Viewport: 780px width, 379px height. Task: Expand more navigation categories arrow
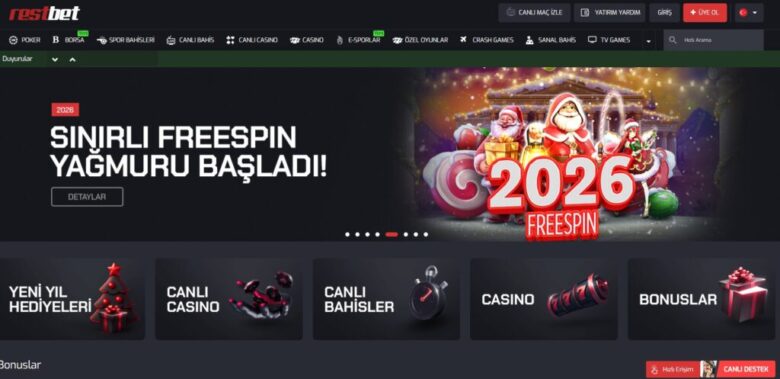pyautogui.click(x=648, y=41)
